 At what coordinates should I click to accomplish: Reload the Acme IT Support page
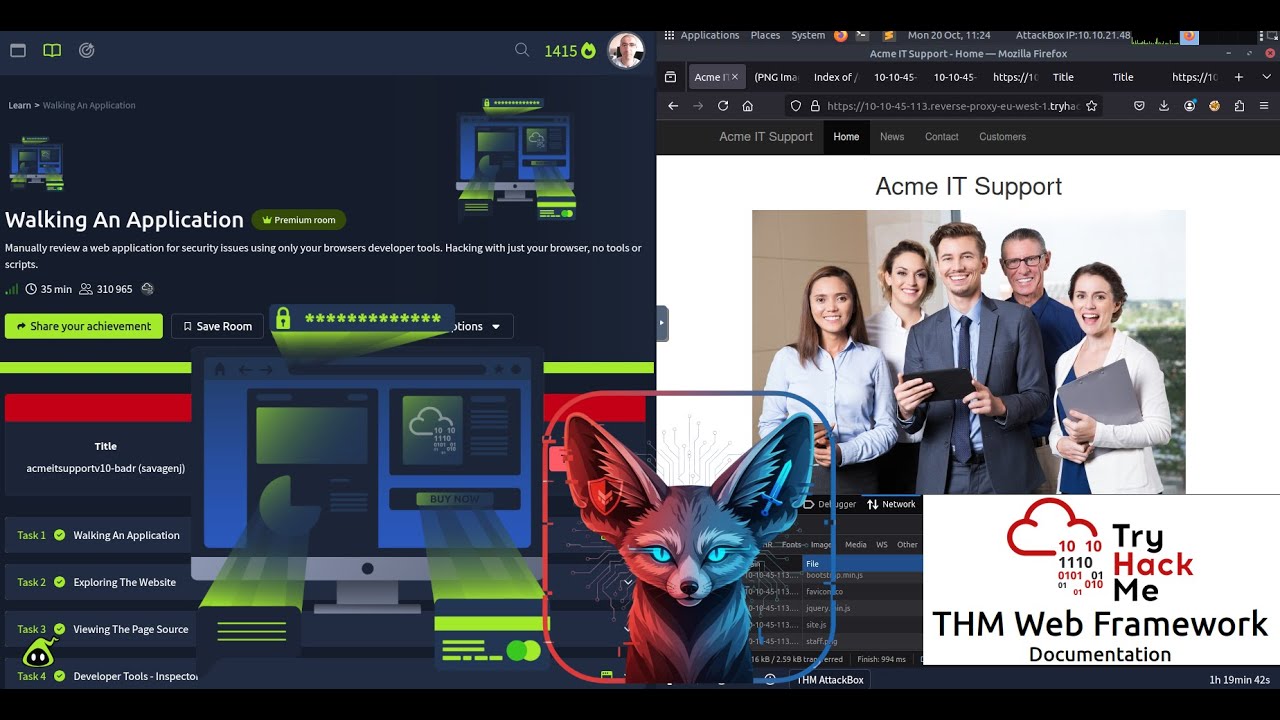pos(723,106)
